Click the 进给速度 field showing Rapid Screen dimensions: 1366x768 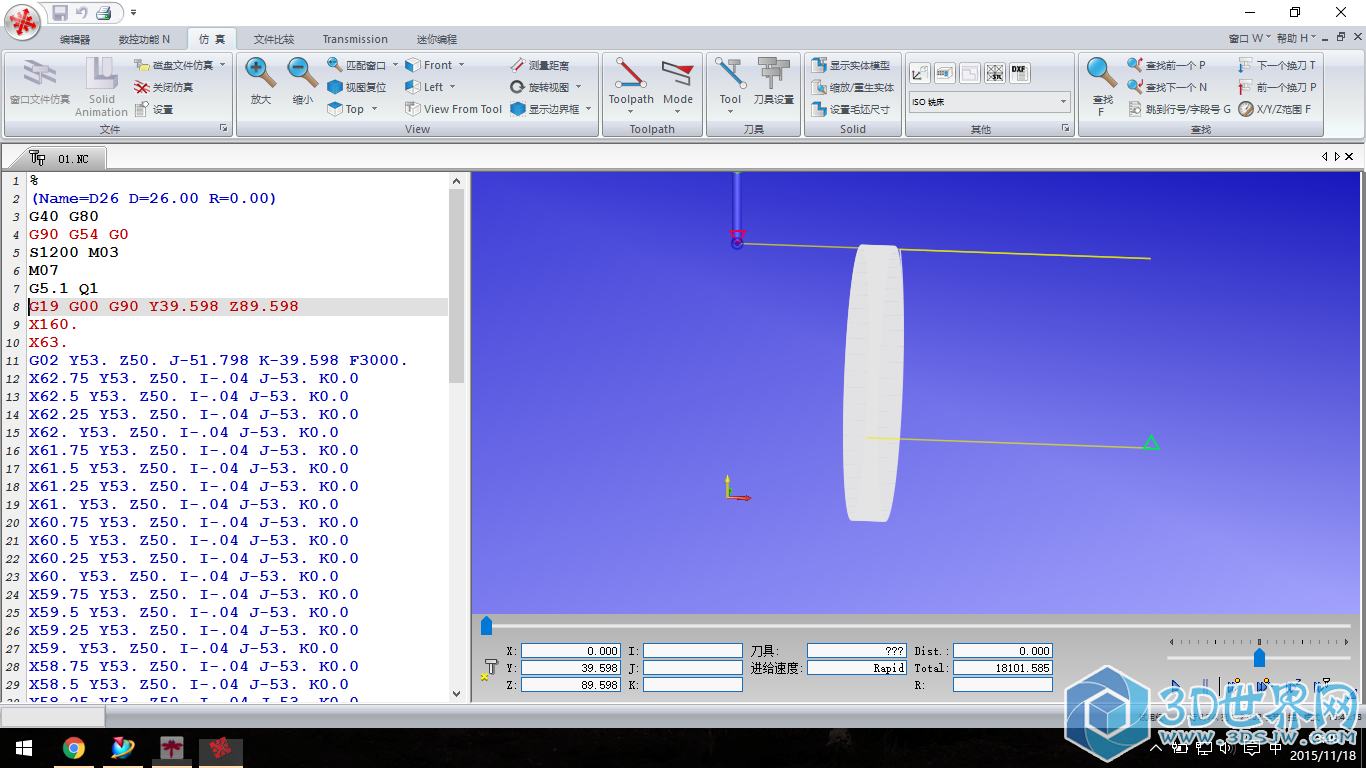pos(857,668)
